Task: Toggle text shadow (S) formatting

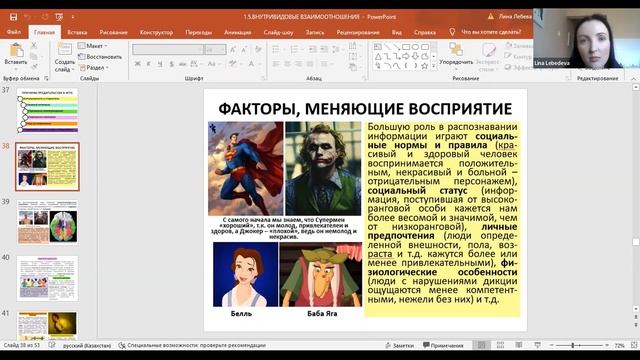Action: 171,64
